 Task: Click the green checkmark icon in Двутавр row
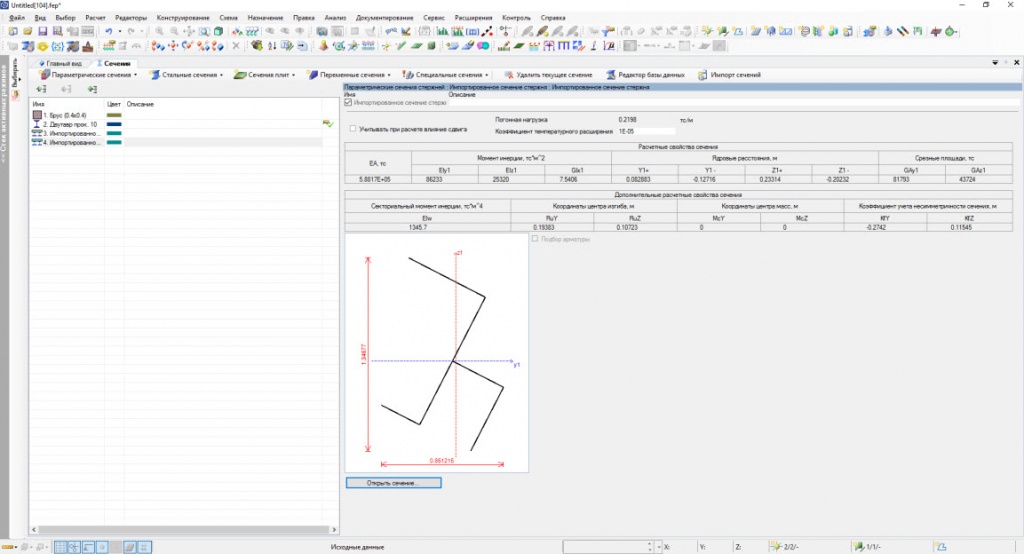point(328,123)
